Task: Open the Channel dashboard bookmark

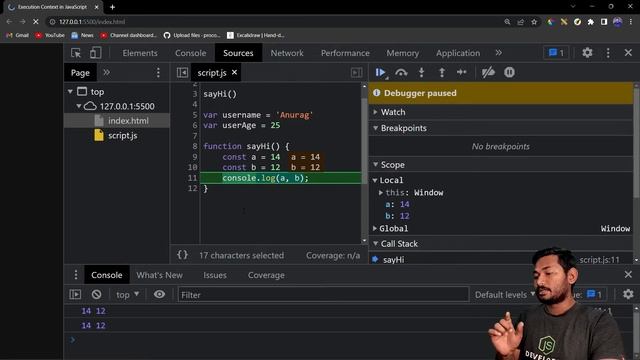Action: pyautogui.click(x=129, y=36)
